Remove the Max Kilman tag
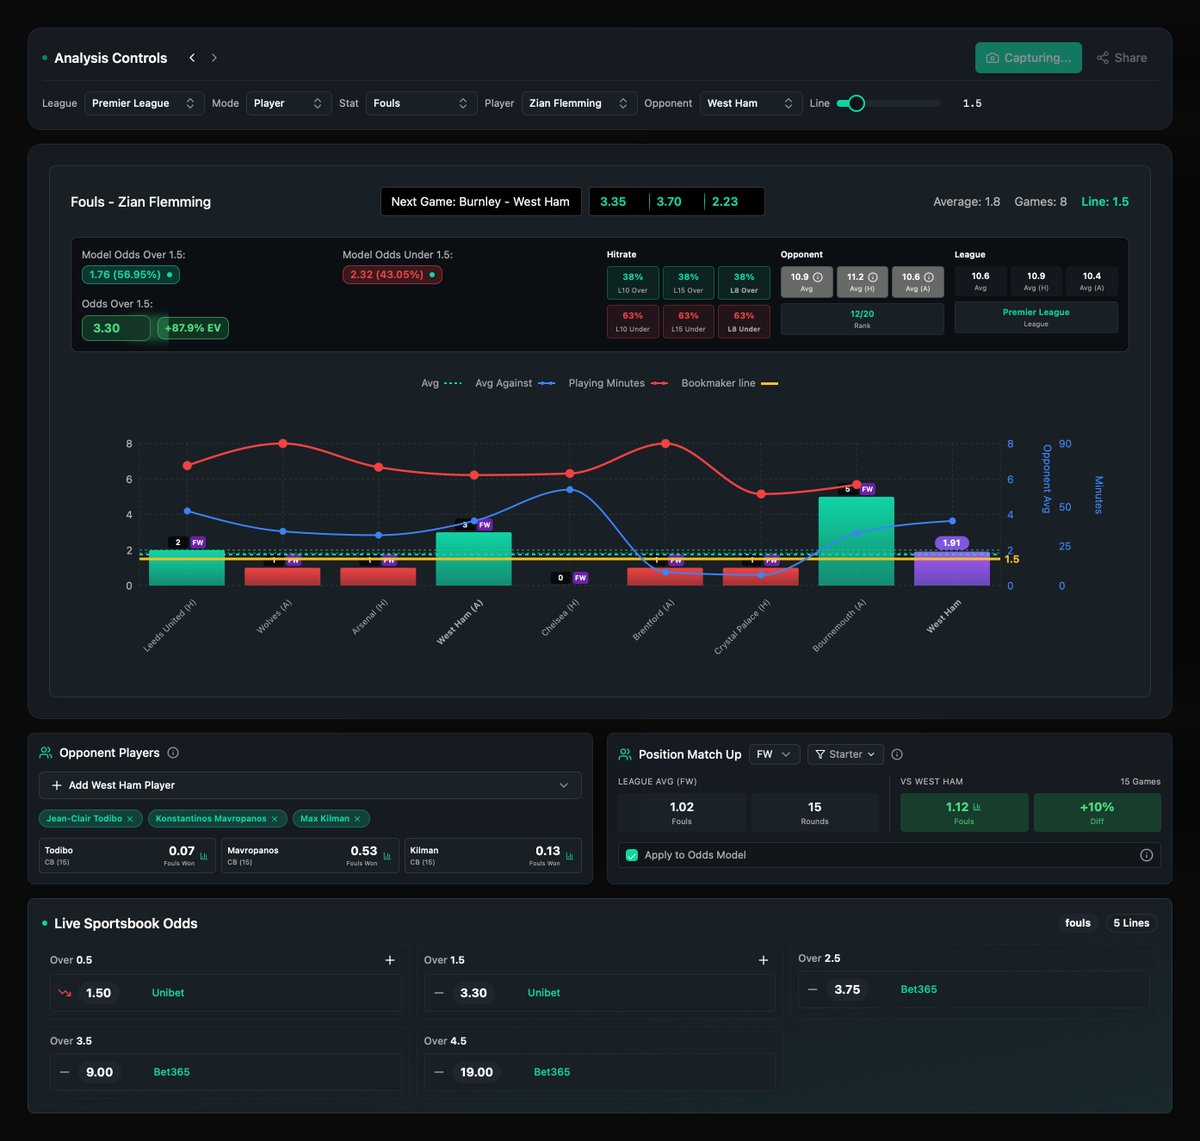 pos(357,818)
